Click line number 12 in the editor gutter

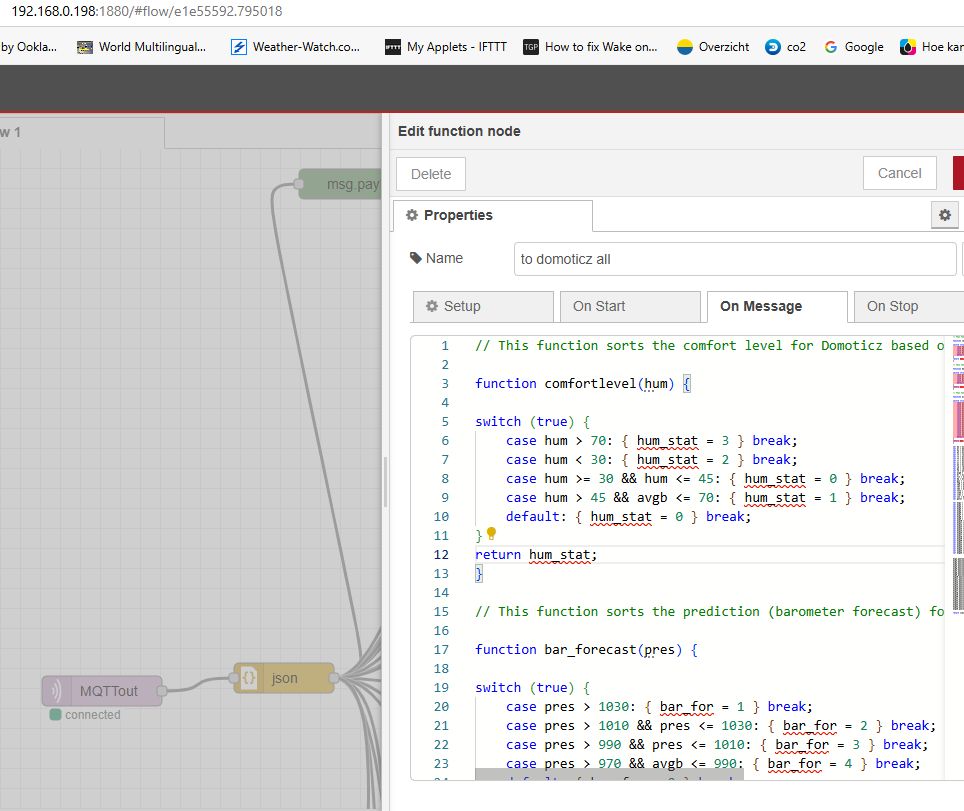[441, 555]
